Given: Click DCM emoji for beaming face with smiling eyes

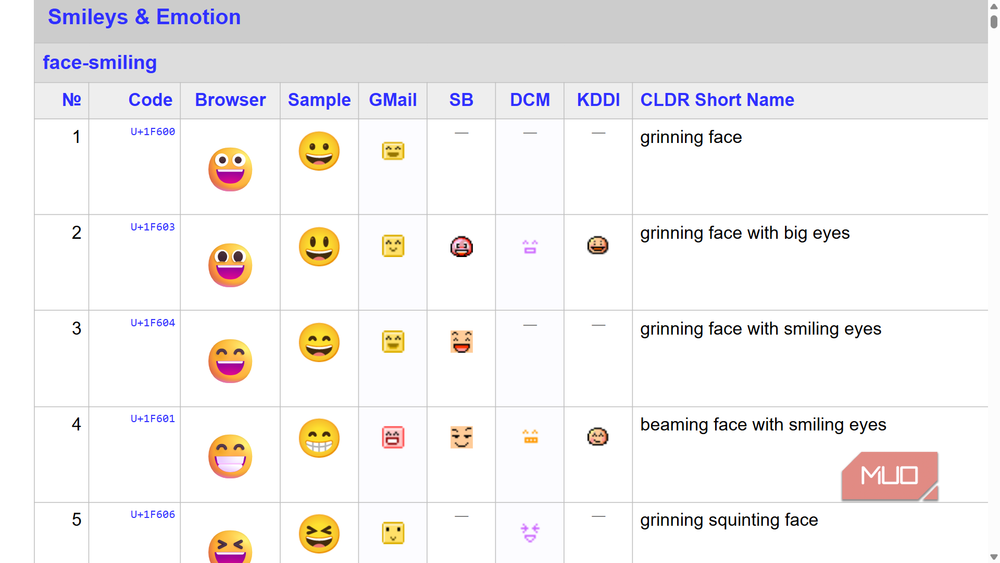Looking at the screenshot, I should point(530,437).
